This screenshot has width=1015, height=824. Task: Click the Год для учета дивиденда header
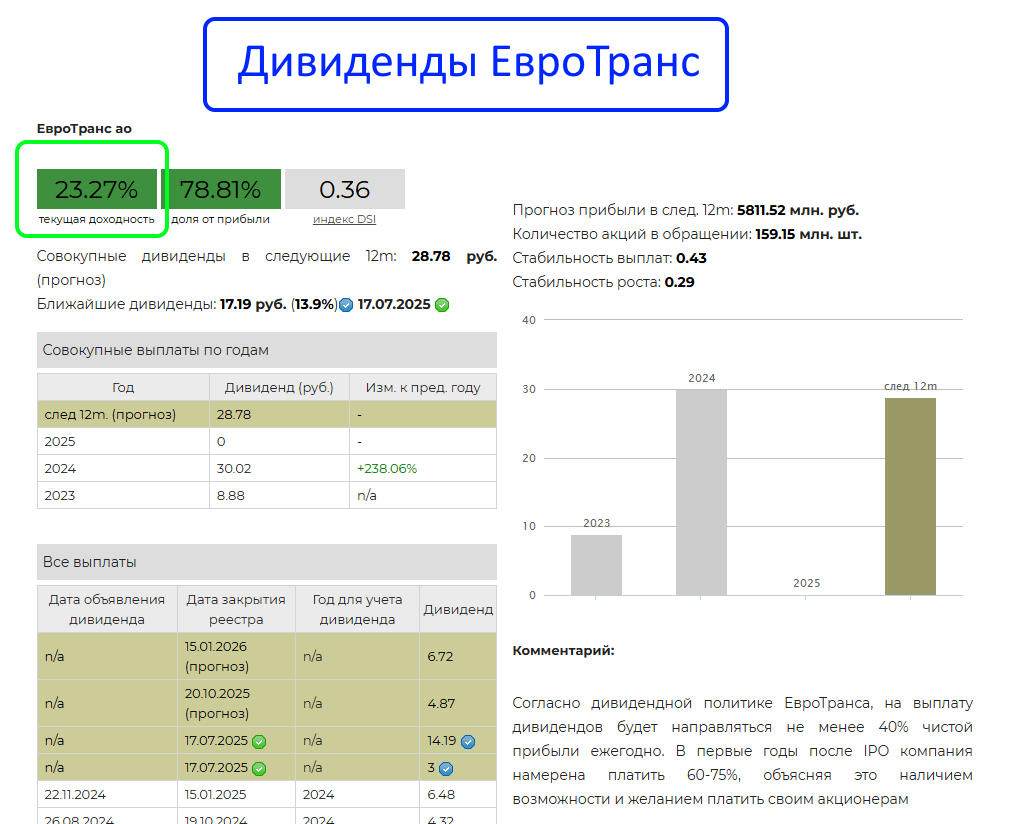pyautogui.click(x=357, y=609)
